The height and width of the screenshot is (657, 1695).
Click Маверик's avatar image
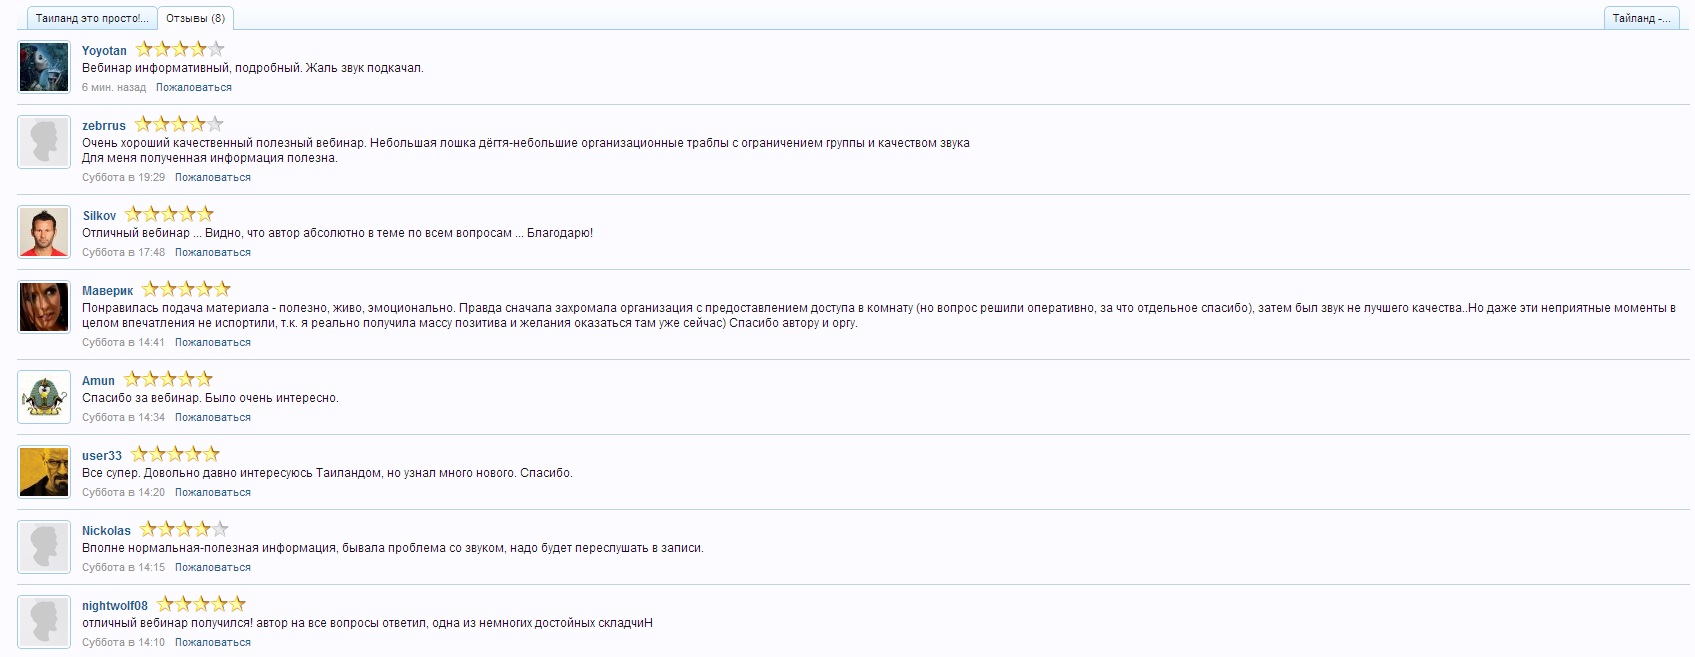[x=44, y=307]
